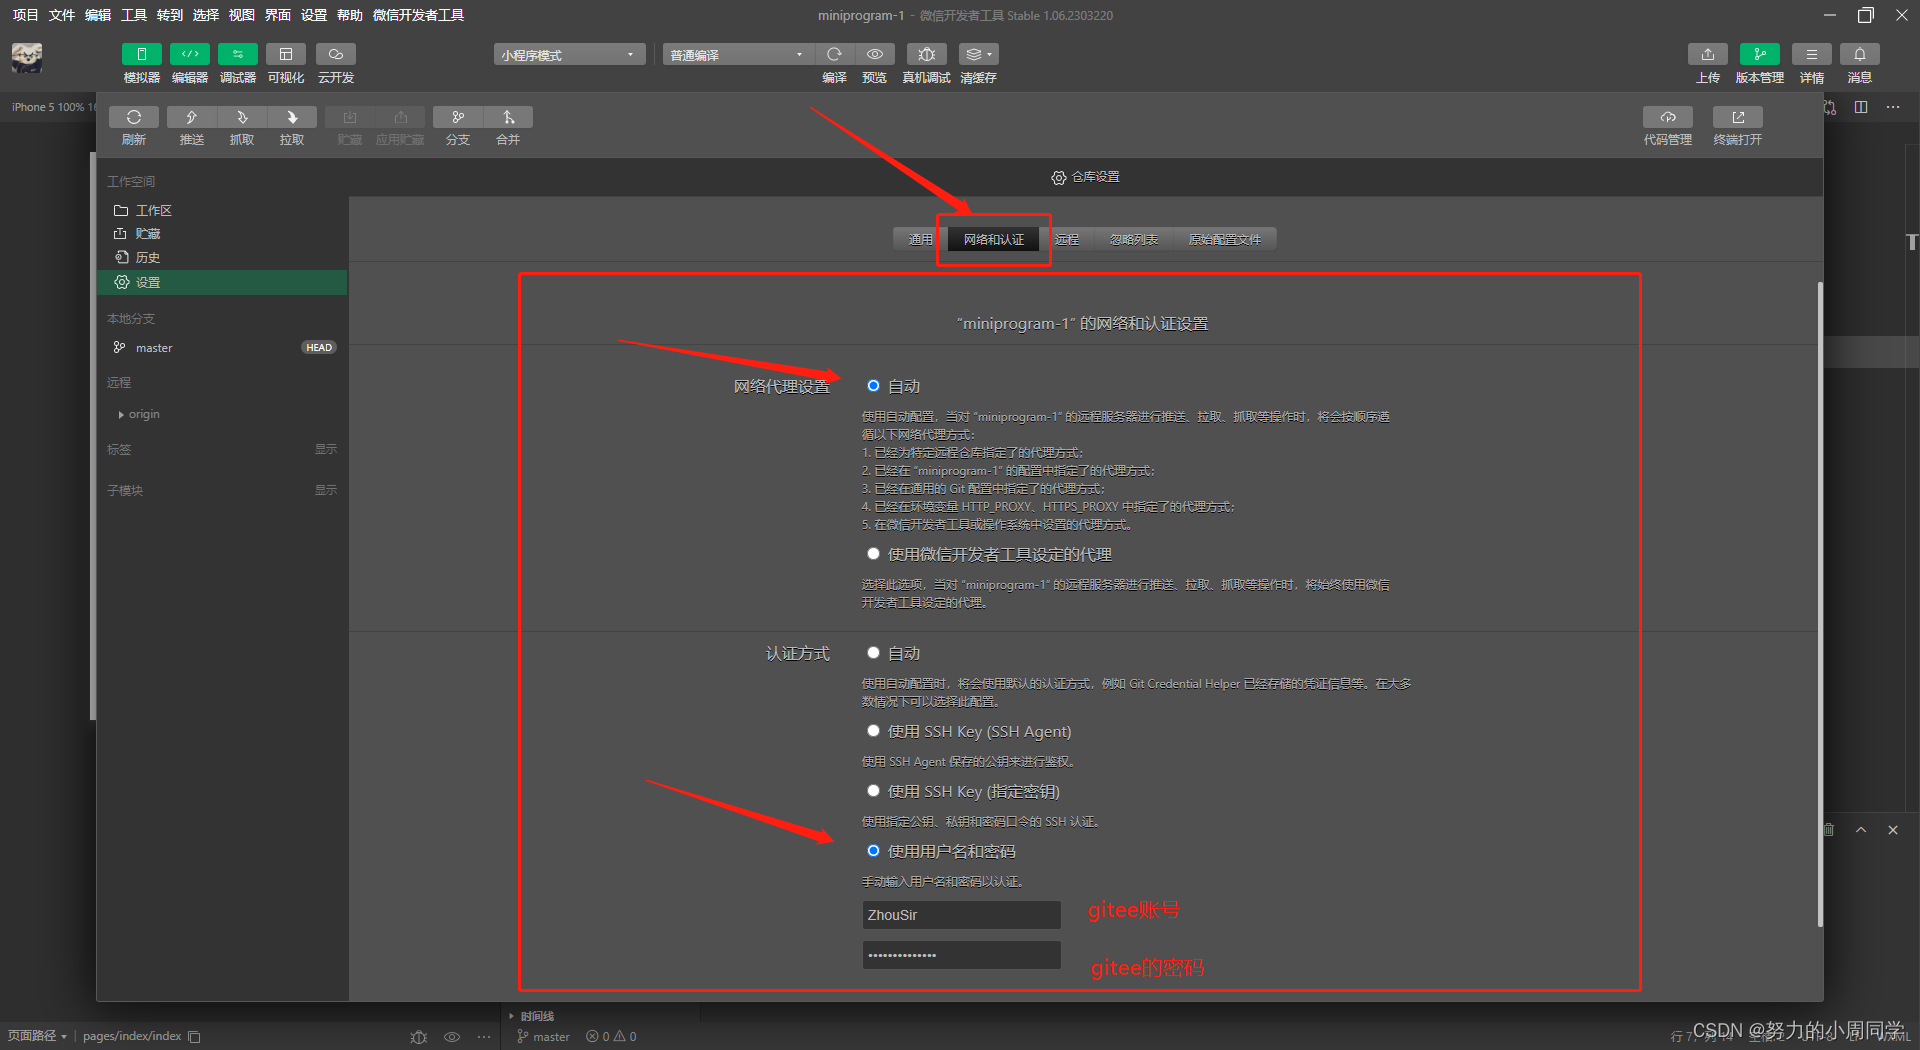Open Messages (消息) notifications
The width and height of the screenshot is (1920, 1050).
(x=1860, y=54)
